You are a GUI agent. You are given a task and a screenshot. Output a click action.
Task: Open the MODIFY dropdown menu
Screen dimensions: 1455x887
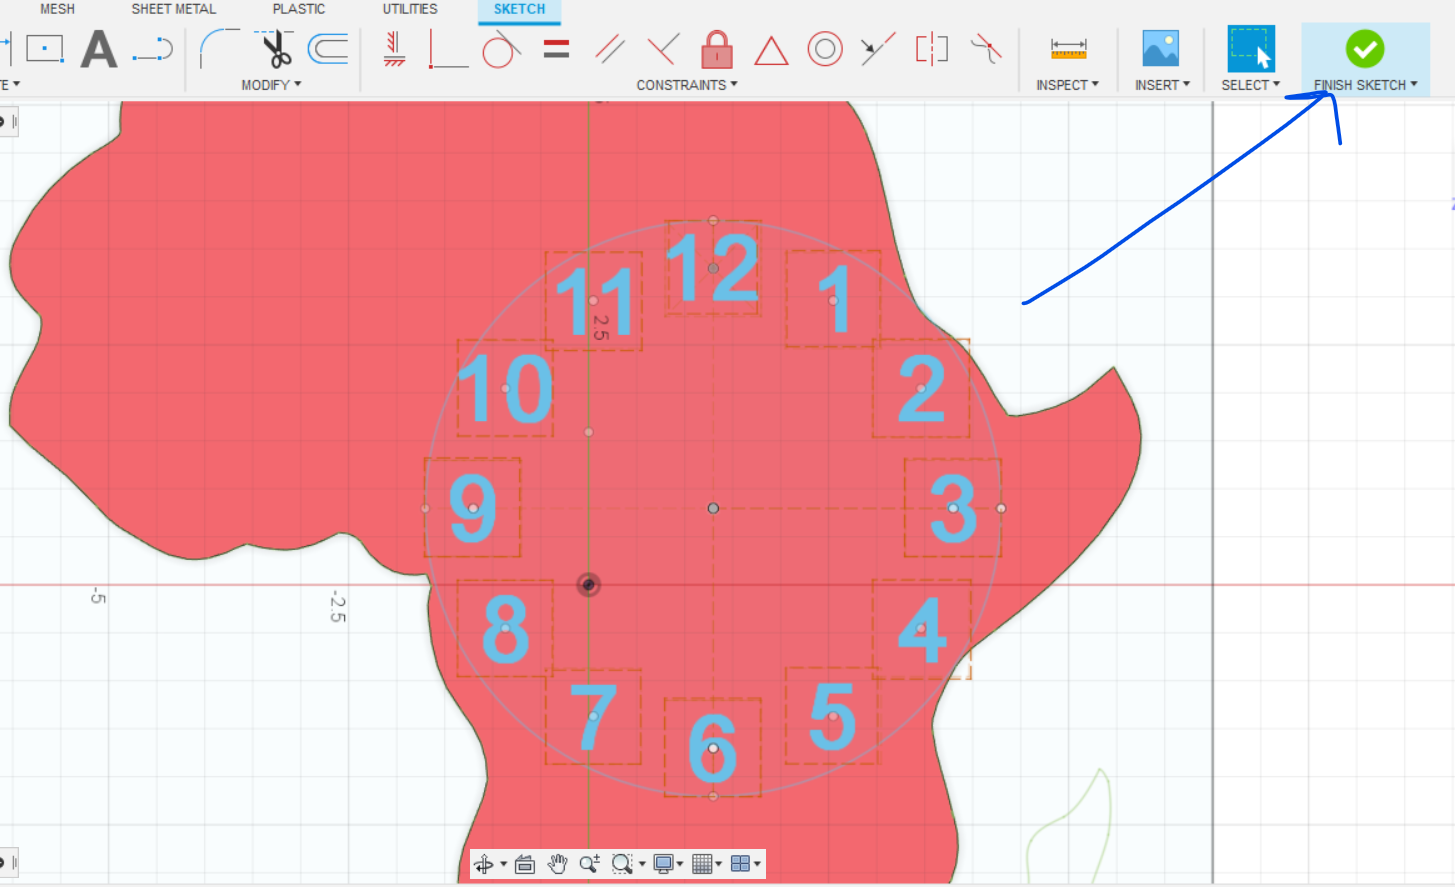[271, 85]
